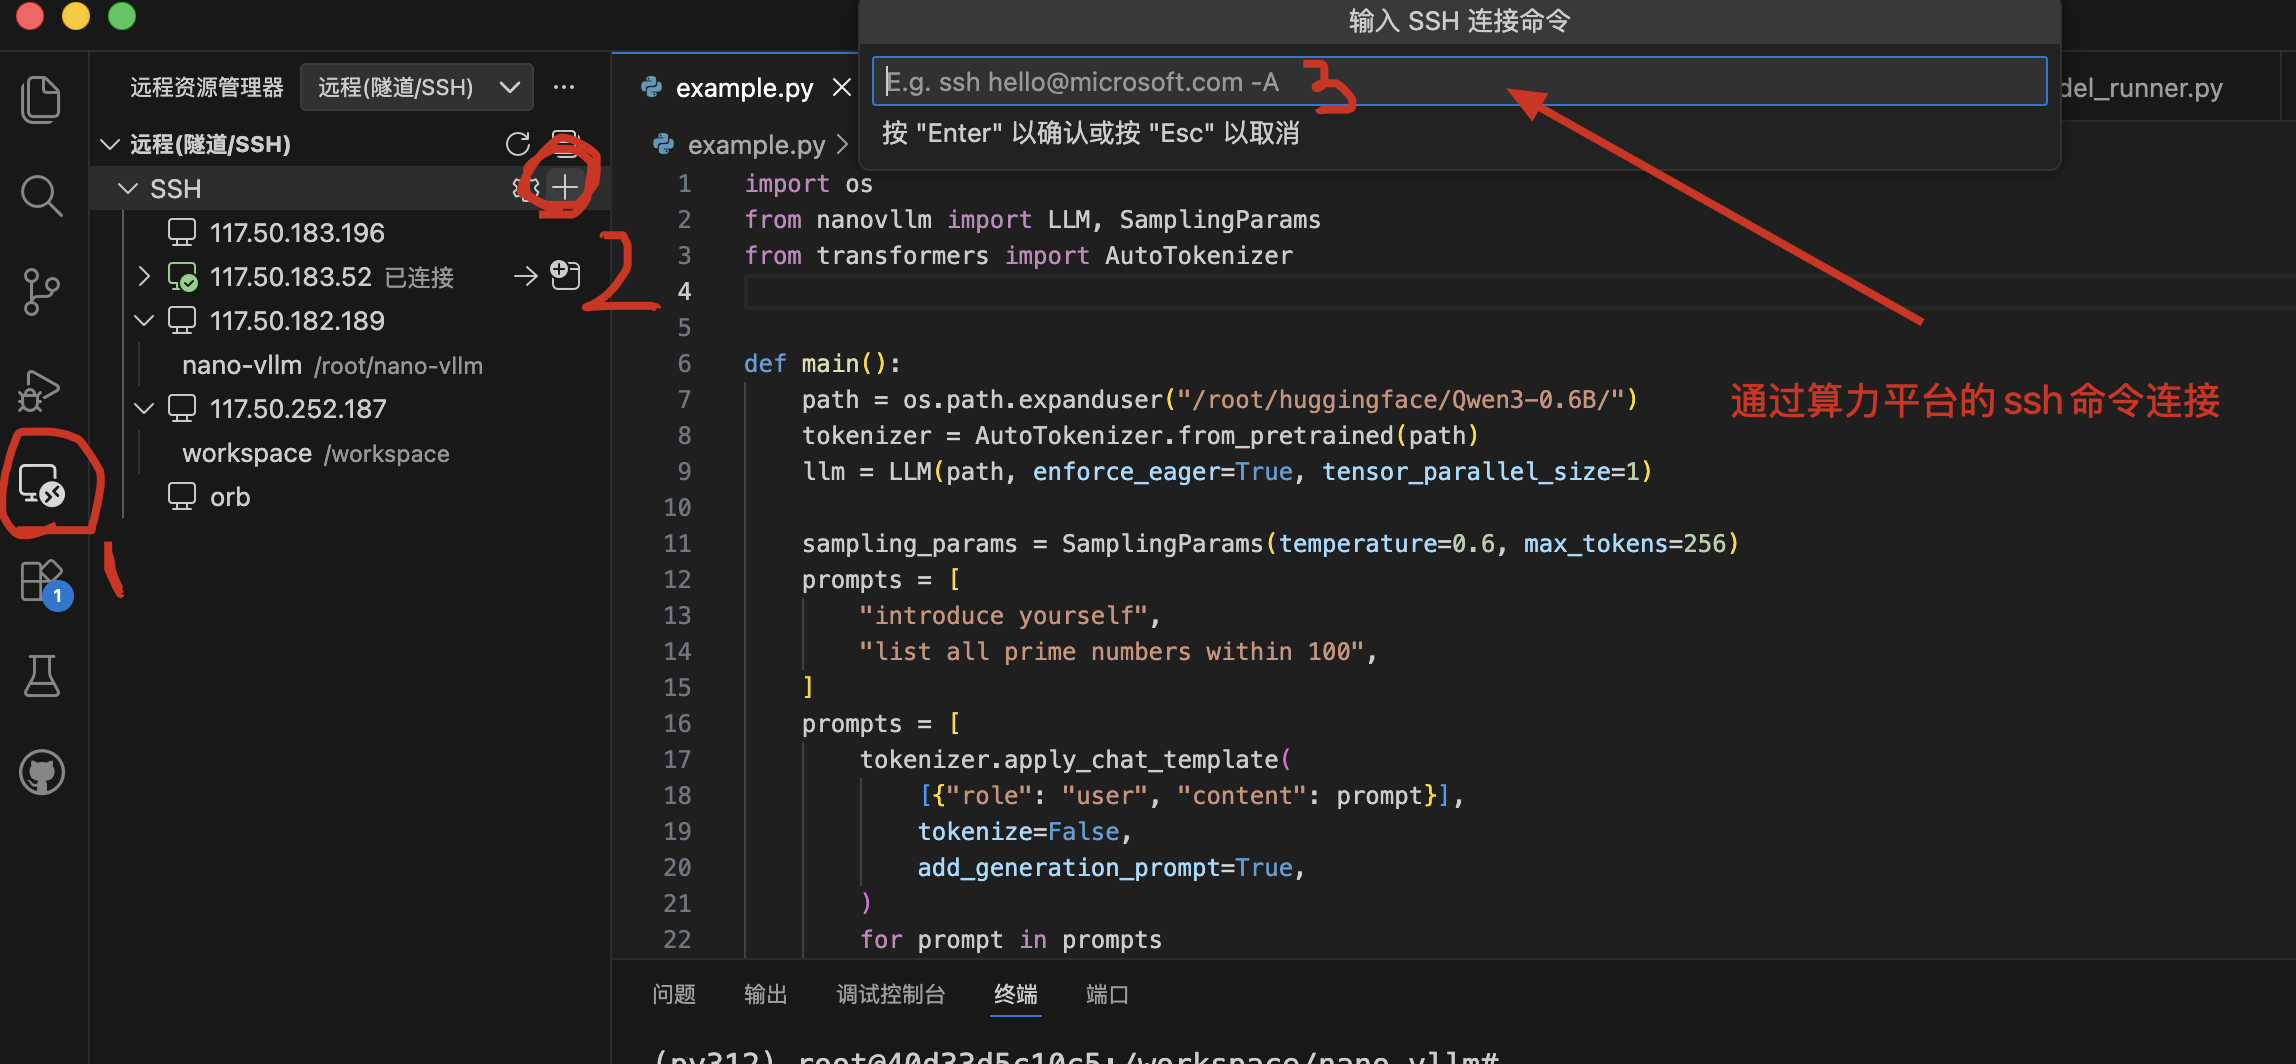
Task: Click the plus icon to add new SSH remote
Action: [x=566, y=187]
